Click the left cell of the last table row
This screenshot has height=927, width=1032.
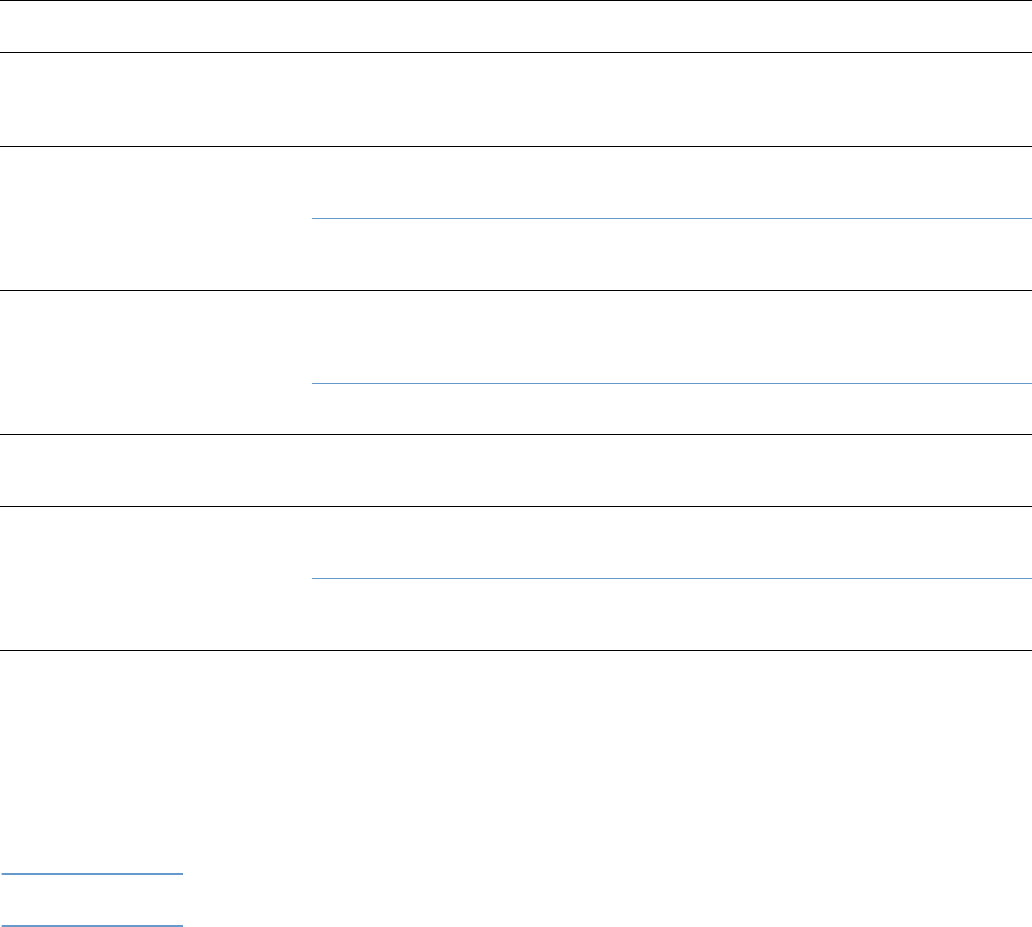pyautogui.click(x=155, y=579)
